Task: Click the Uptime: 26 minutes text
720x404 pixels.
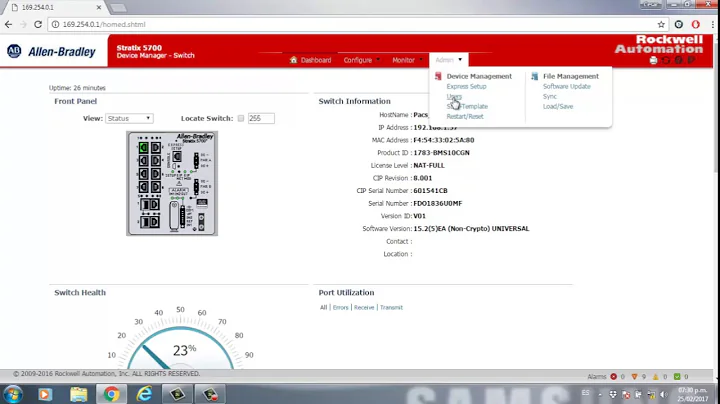Action: (77, 88)
